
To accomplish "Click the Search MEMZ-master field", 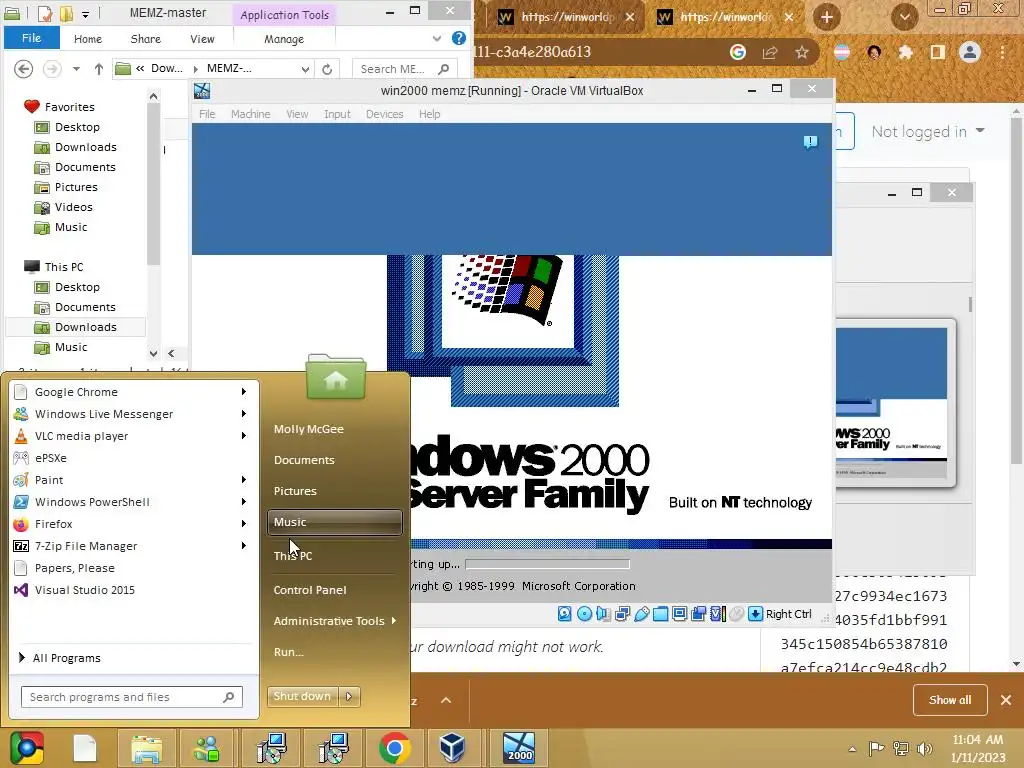I will pyautogui.click(x=403, y=69).
